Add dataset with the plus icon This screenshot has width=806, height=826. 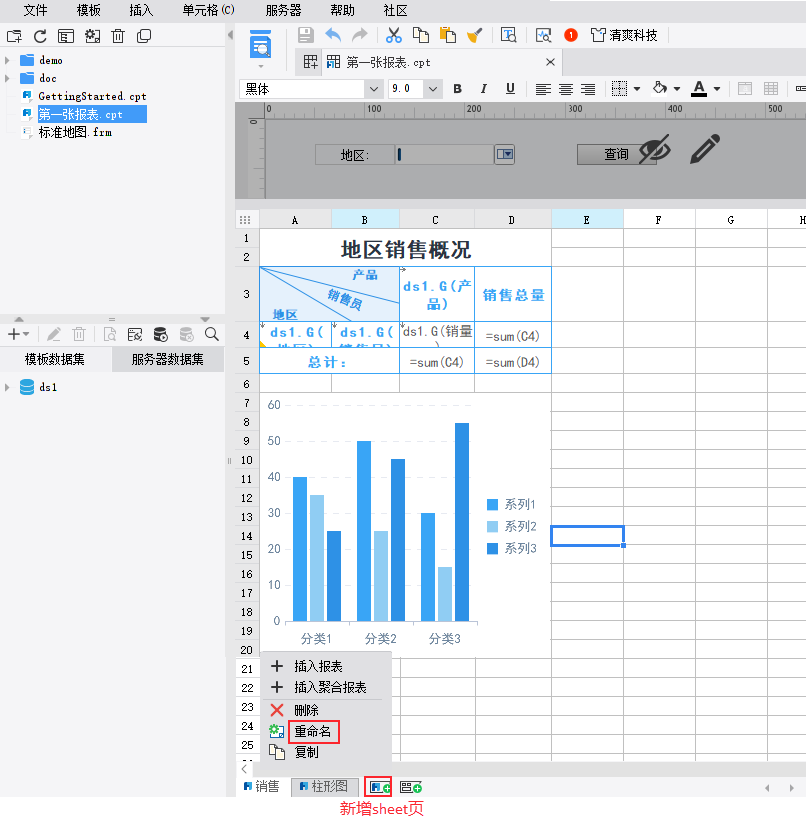(14, 334)
